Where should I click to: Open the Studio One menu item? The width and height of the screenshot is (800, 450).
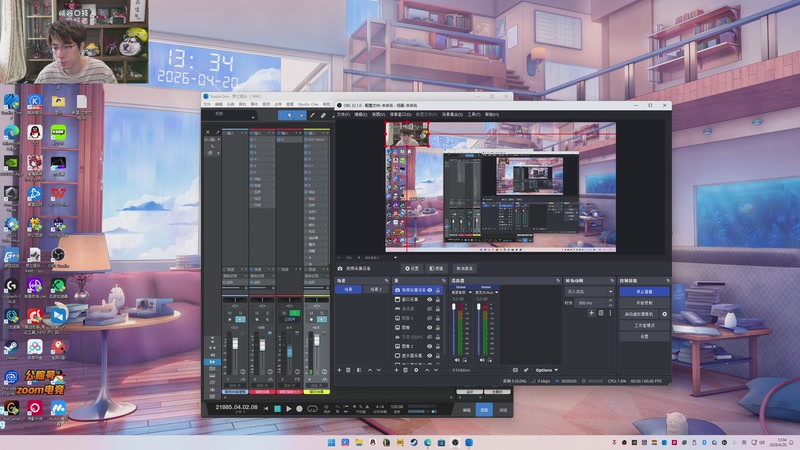[308, 104]
